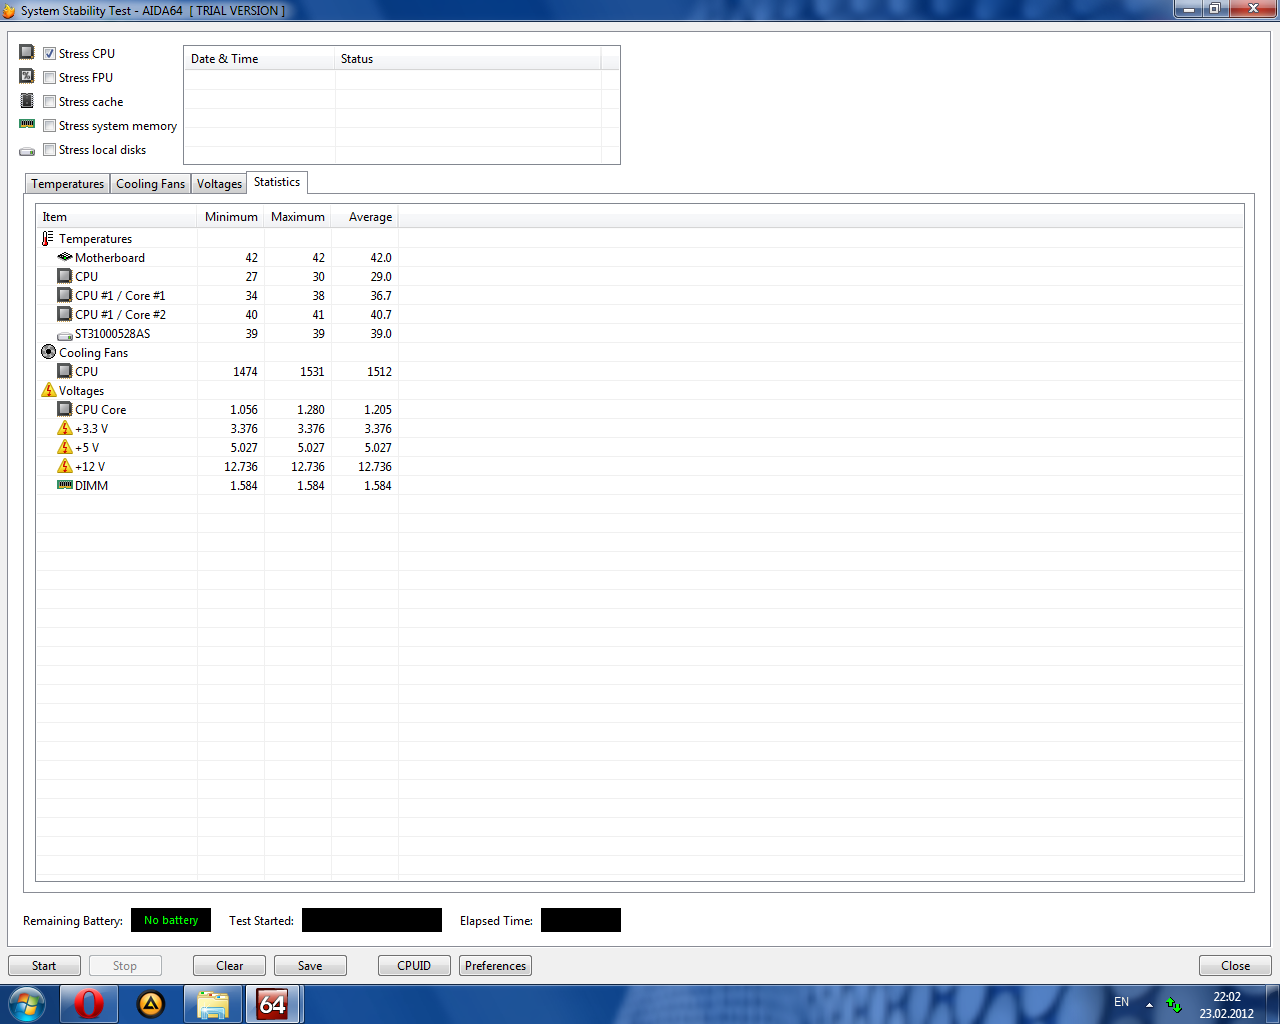Viewport: 1280px width, 1024px height.
Task: Click the chip icon on the CPU fan row
Action: [x=65, y=371]
